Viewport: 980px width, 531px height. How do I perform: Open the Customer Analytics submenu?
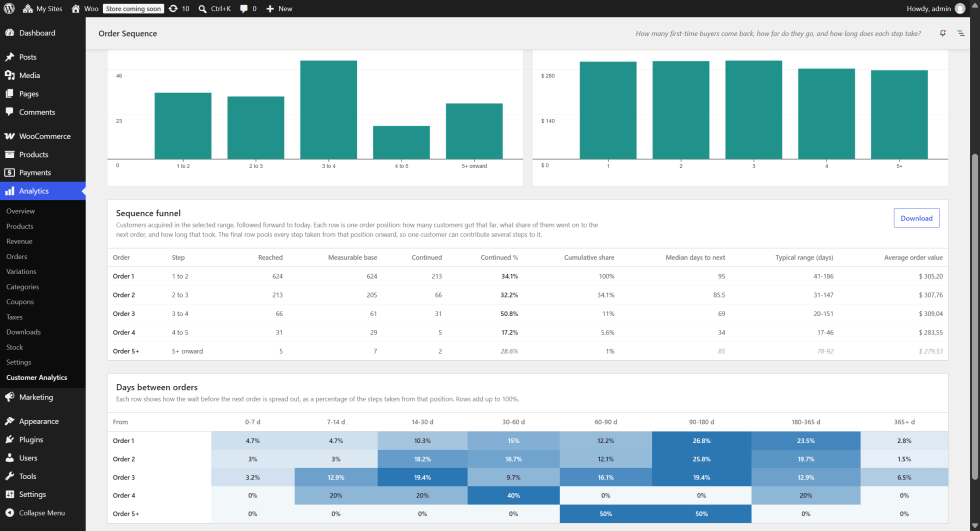(x=37, y=377)
